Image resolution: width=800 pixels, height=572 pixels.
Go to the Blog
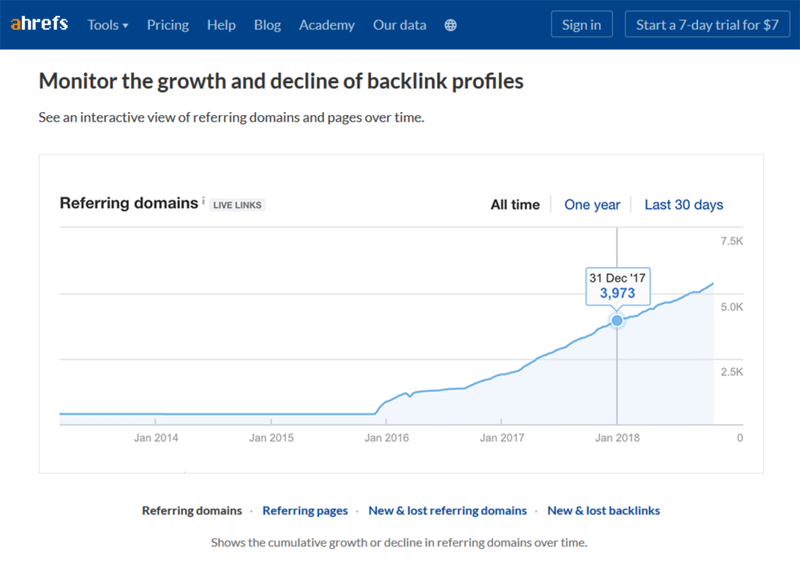(x=267, y=25)
